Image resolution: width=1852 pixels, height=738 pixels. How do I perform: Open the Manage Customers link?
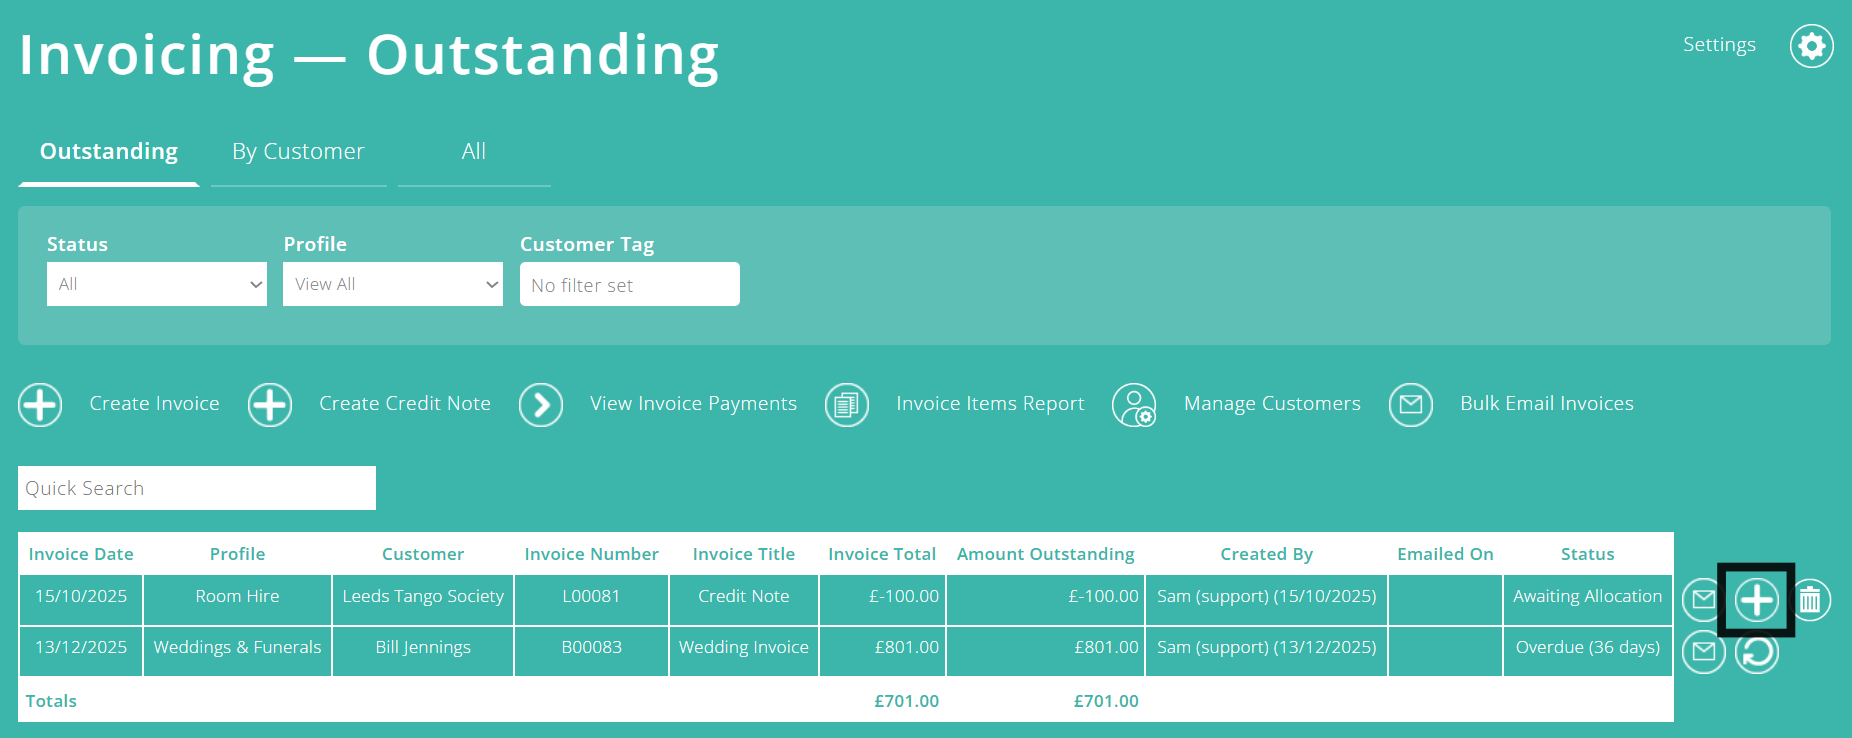pyautogui.click(x=1272, y=404)
